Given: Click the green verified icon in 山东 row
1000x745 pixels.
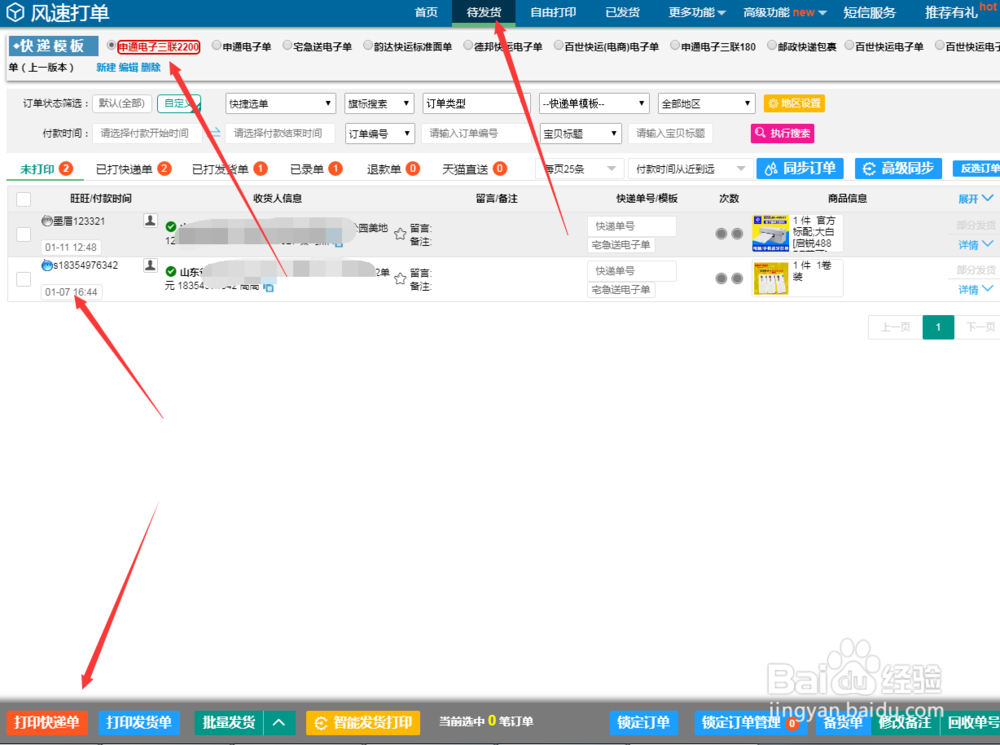Looking at the screenshot, I should [x=170, y=272].
